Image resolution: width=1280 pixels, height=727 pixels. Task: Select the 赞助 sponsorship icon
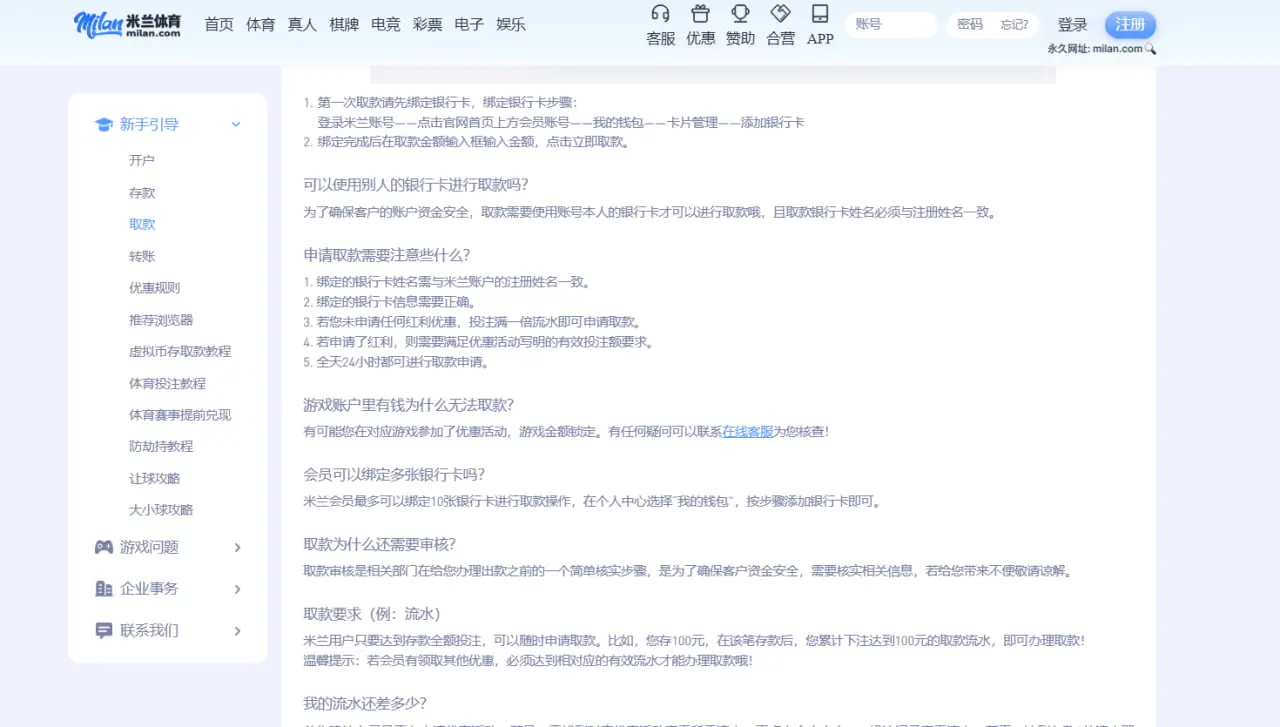[x=740, y=24]
